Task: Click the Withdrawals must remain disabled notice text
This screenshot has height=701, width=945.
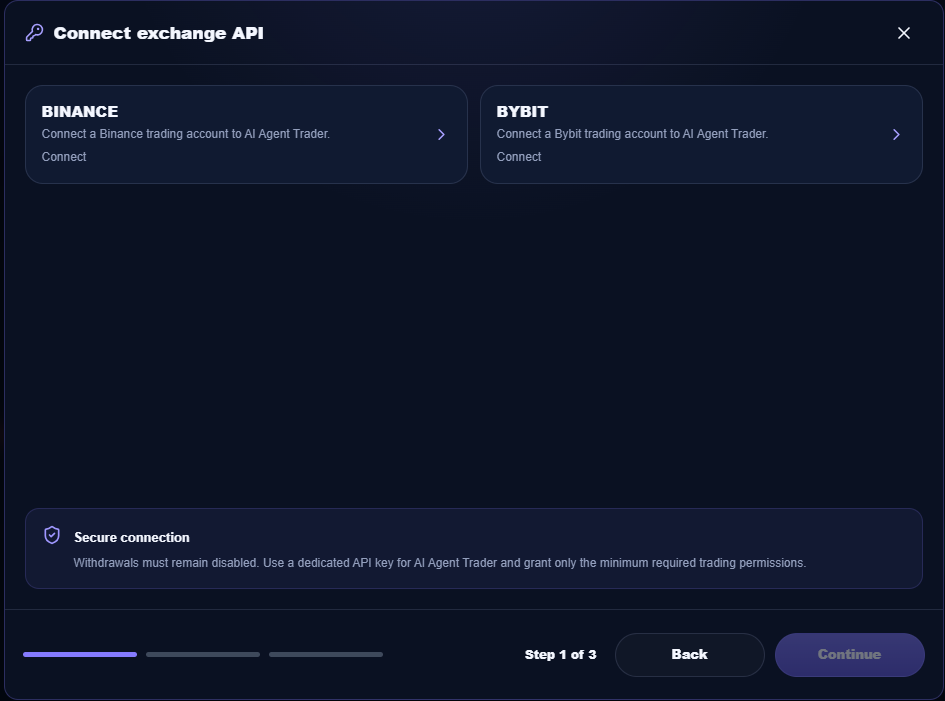Action: [439, 563]
